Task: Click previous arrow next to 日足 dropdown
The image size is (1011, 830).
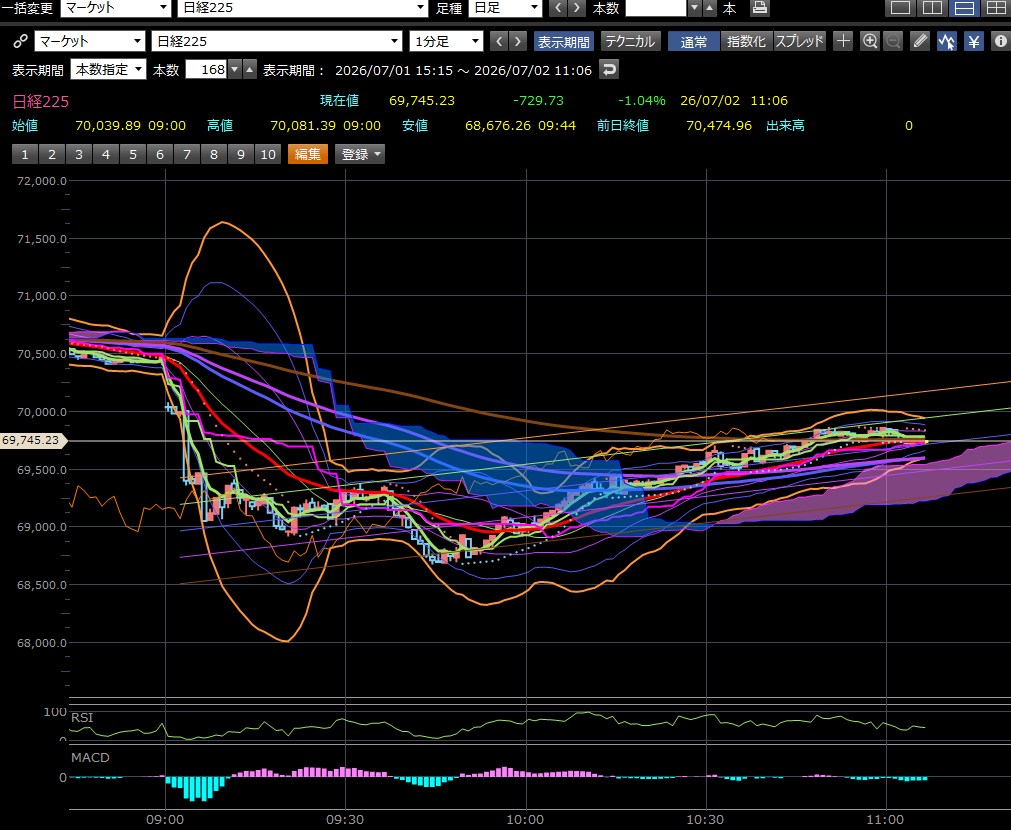Action: click(558, 8)
